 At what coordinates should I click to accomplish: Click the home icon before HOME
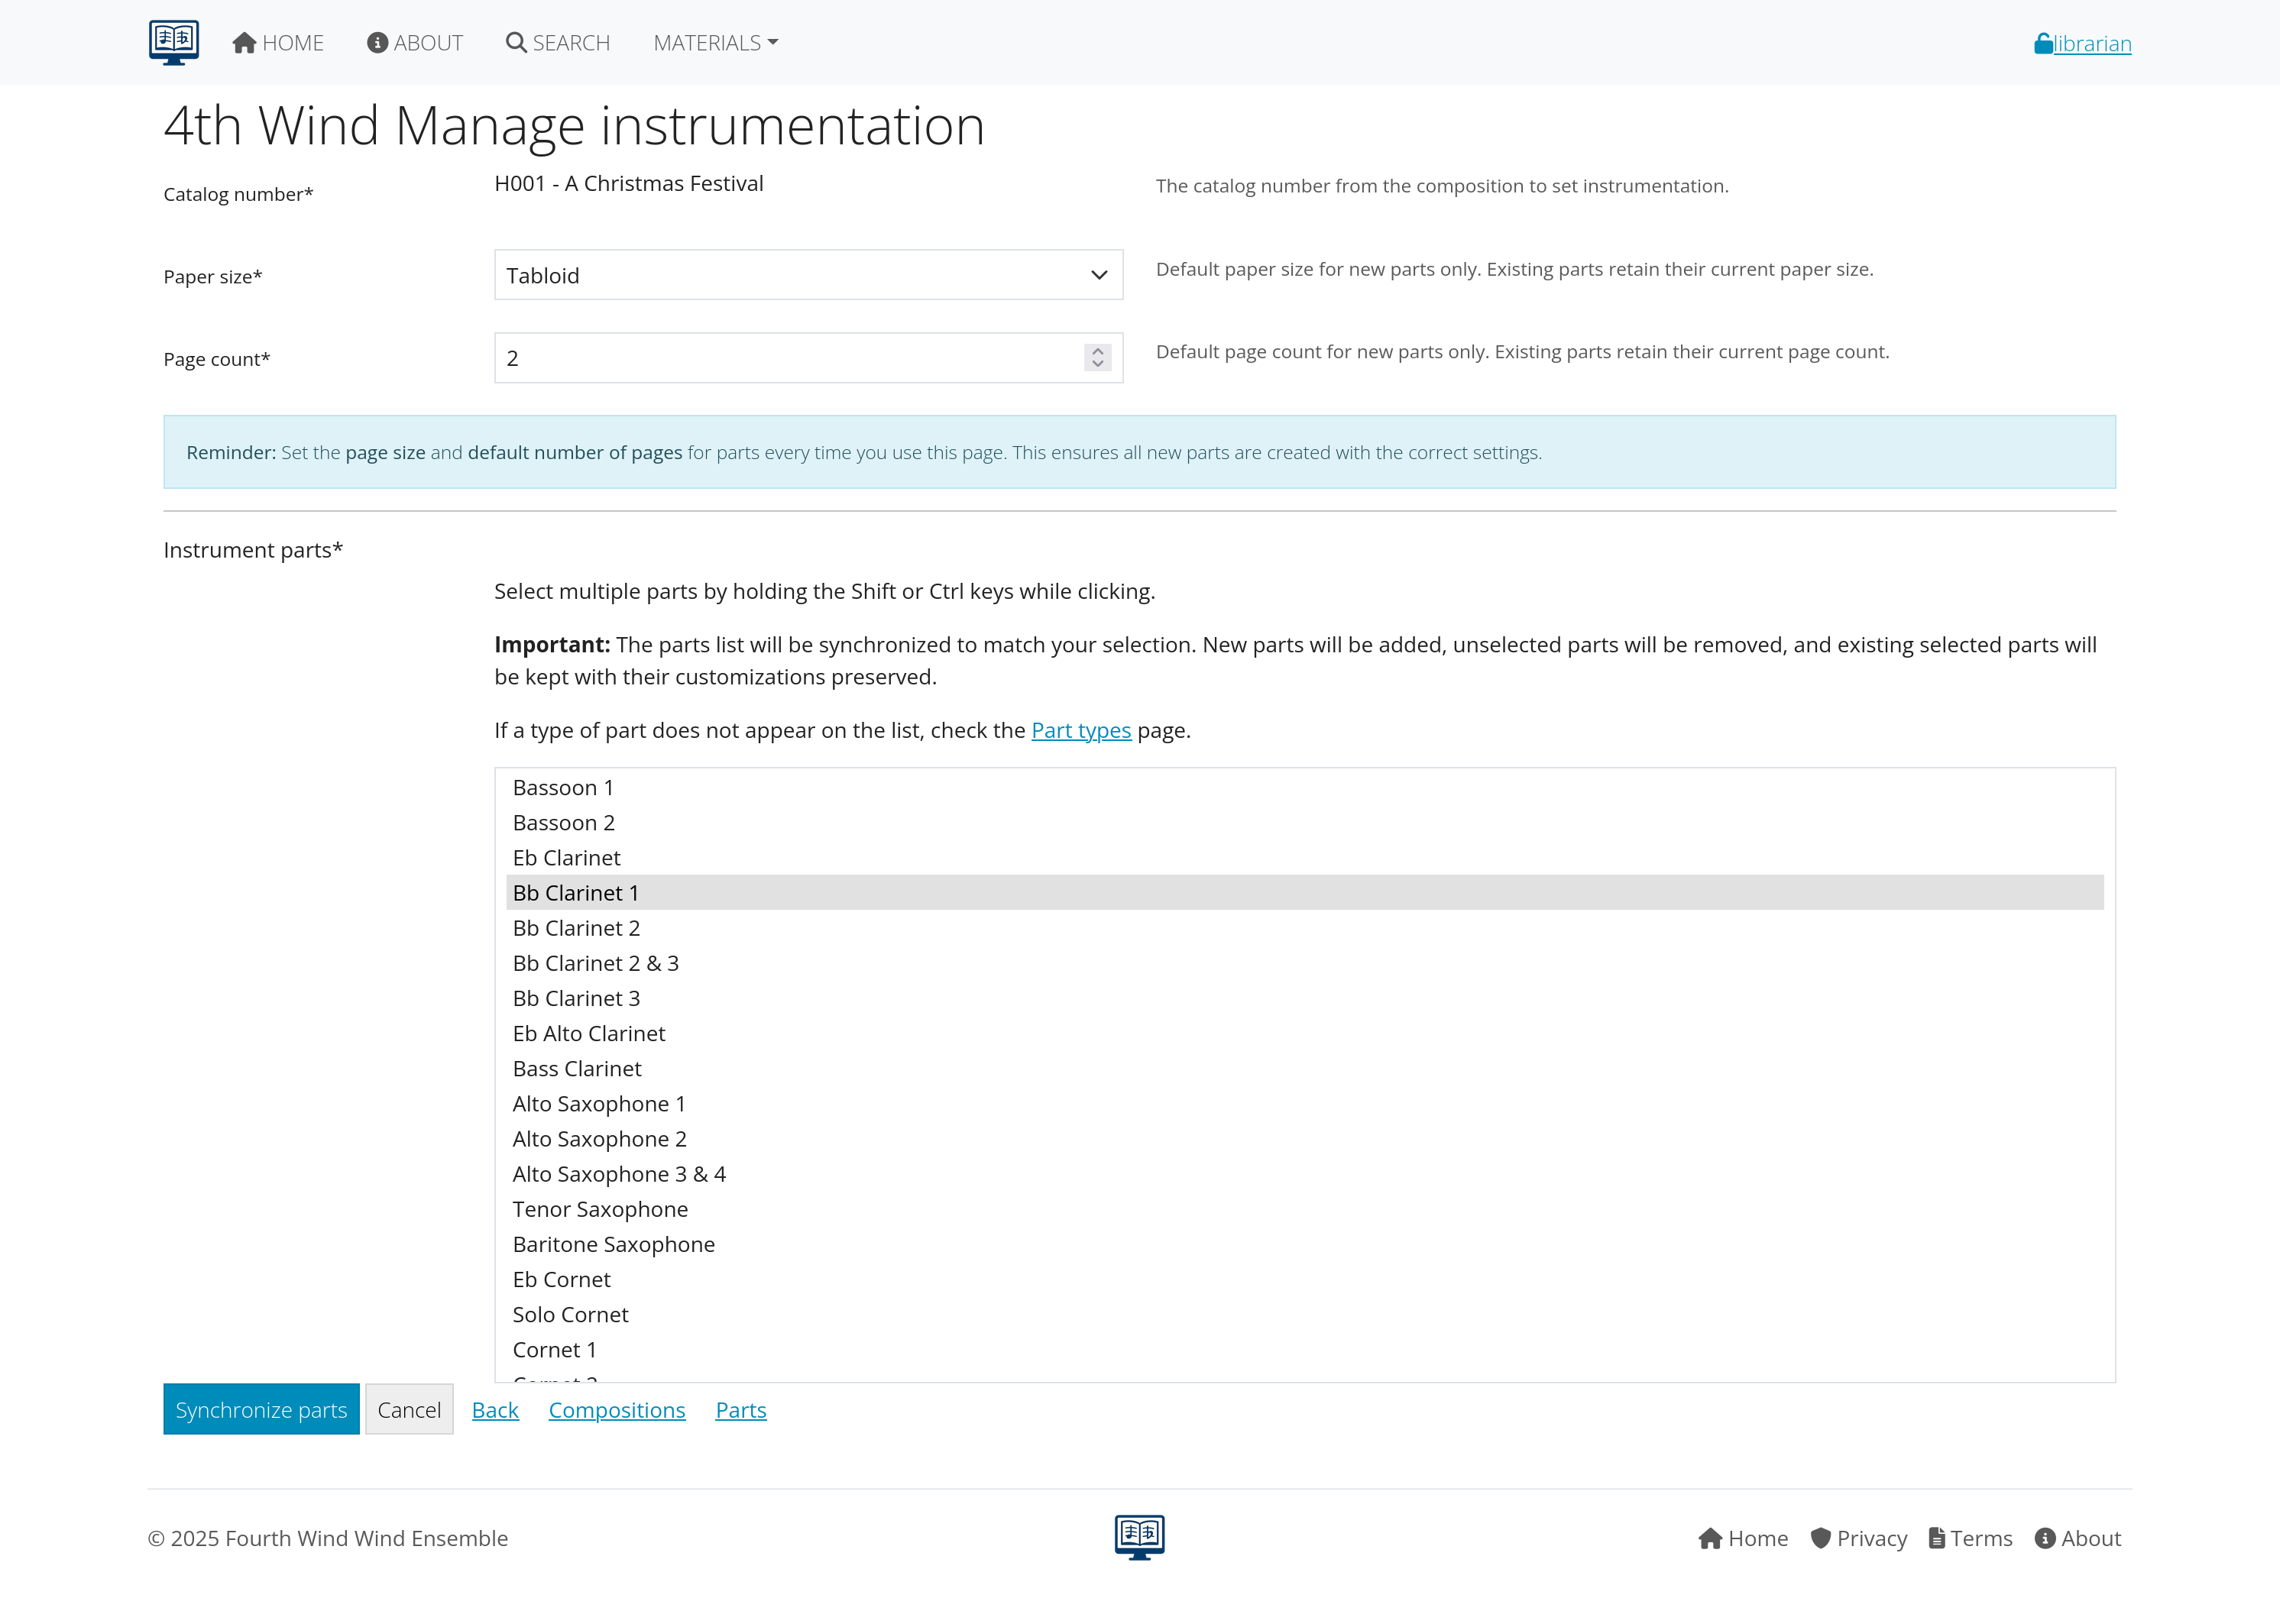coord(244,42)
